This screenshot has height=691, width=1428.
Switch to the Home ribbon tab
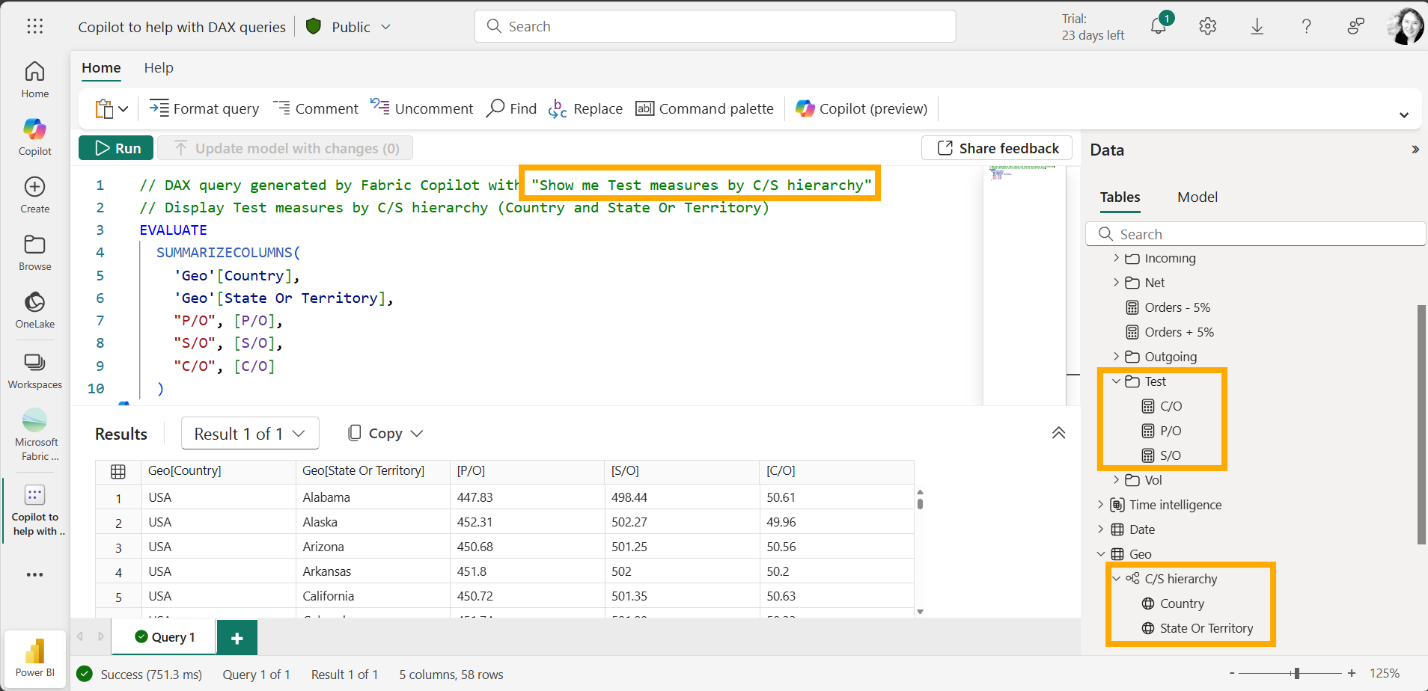point(101,68)
